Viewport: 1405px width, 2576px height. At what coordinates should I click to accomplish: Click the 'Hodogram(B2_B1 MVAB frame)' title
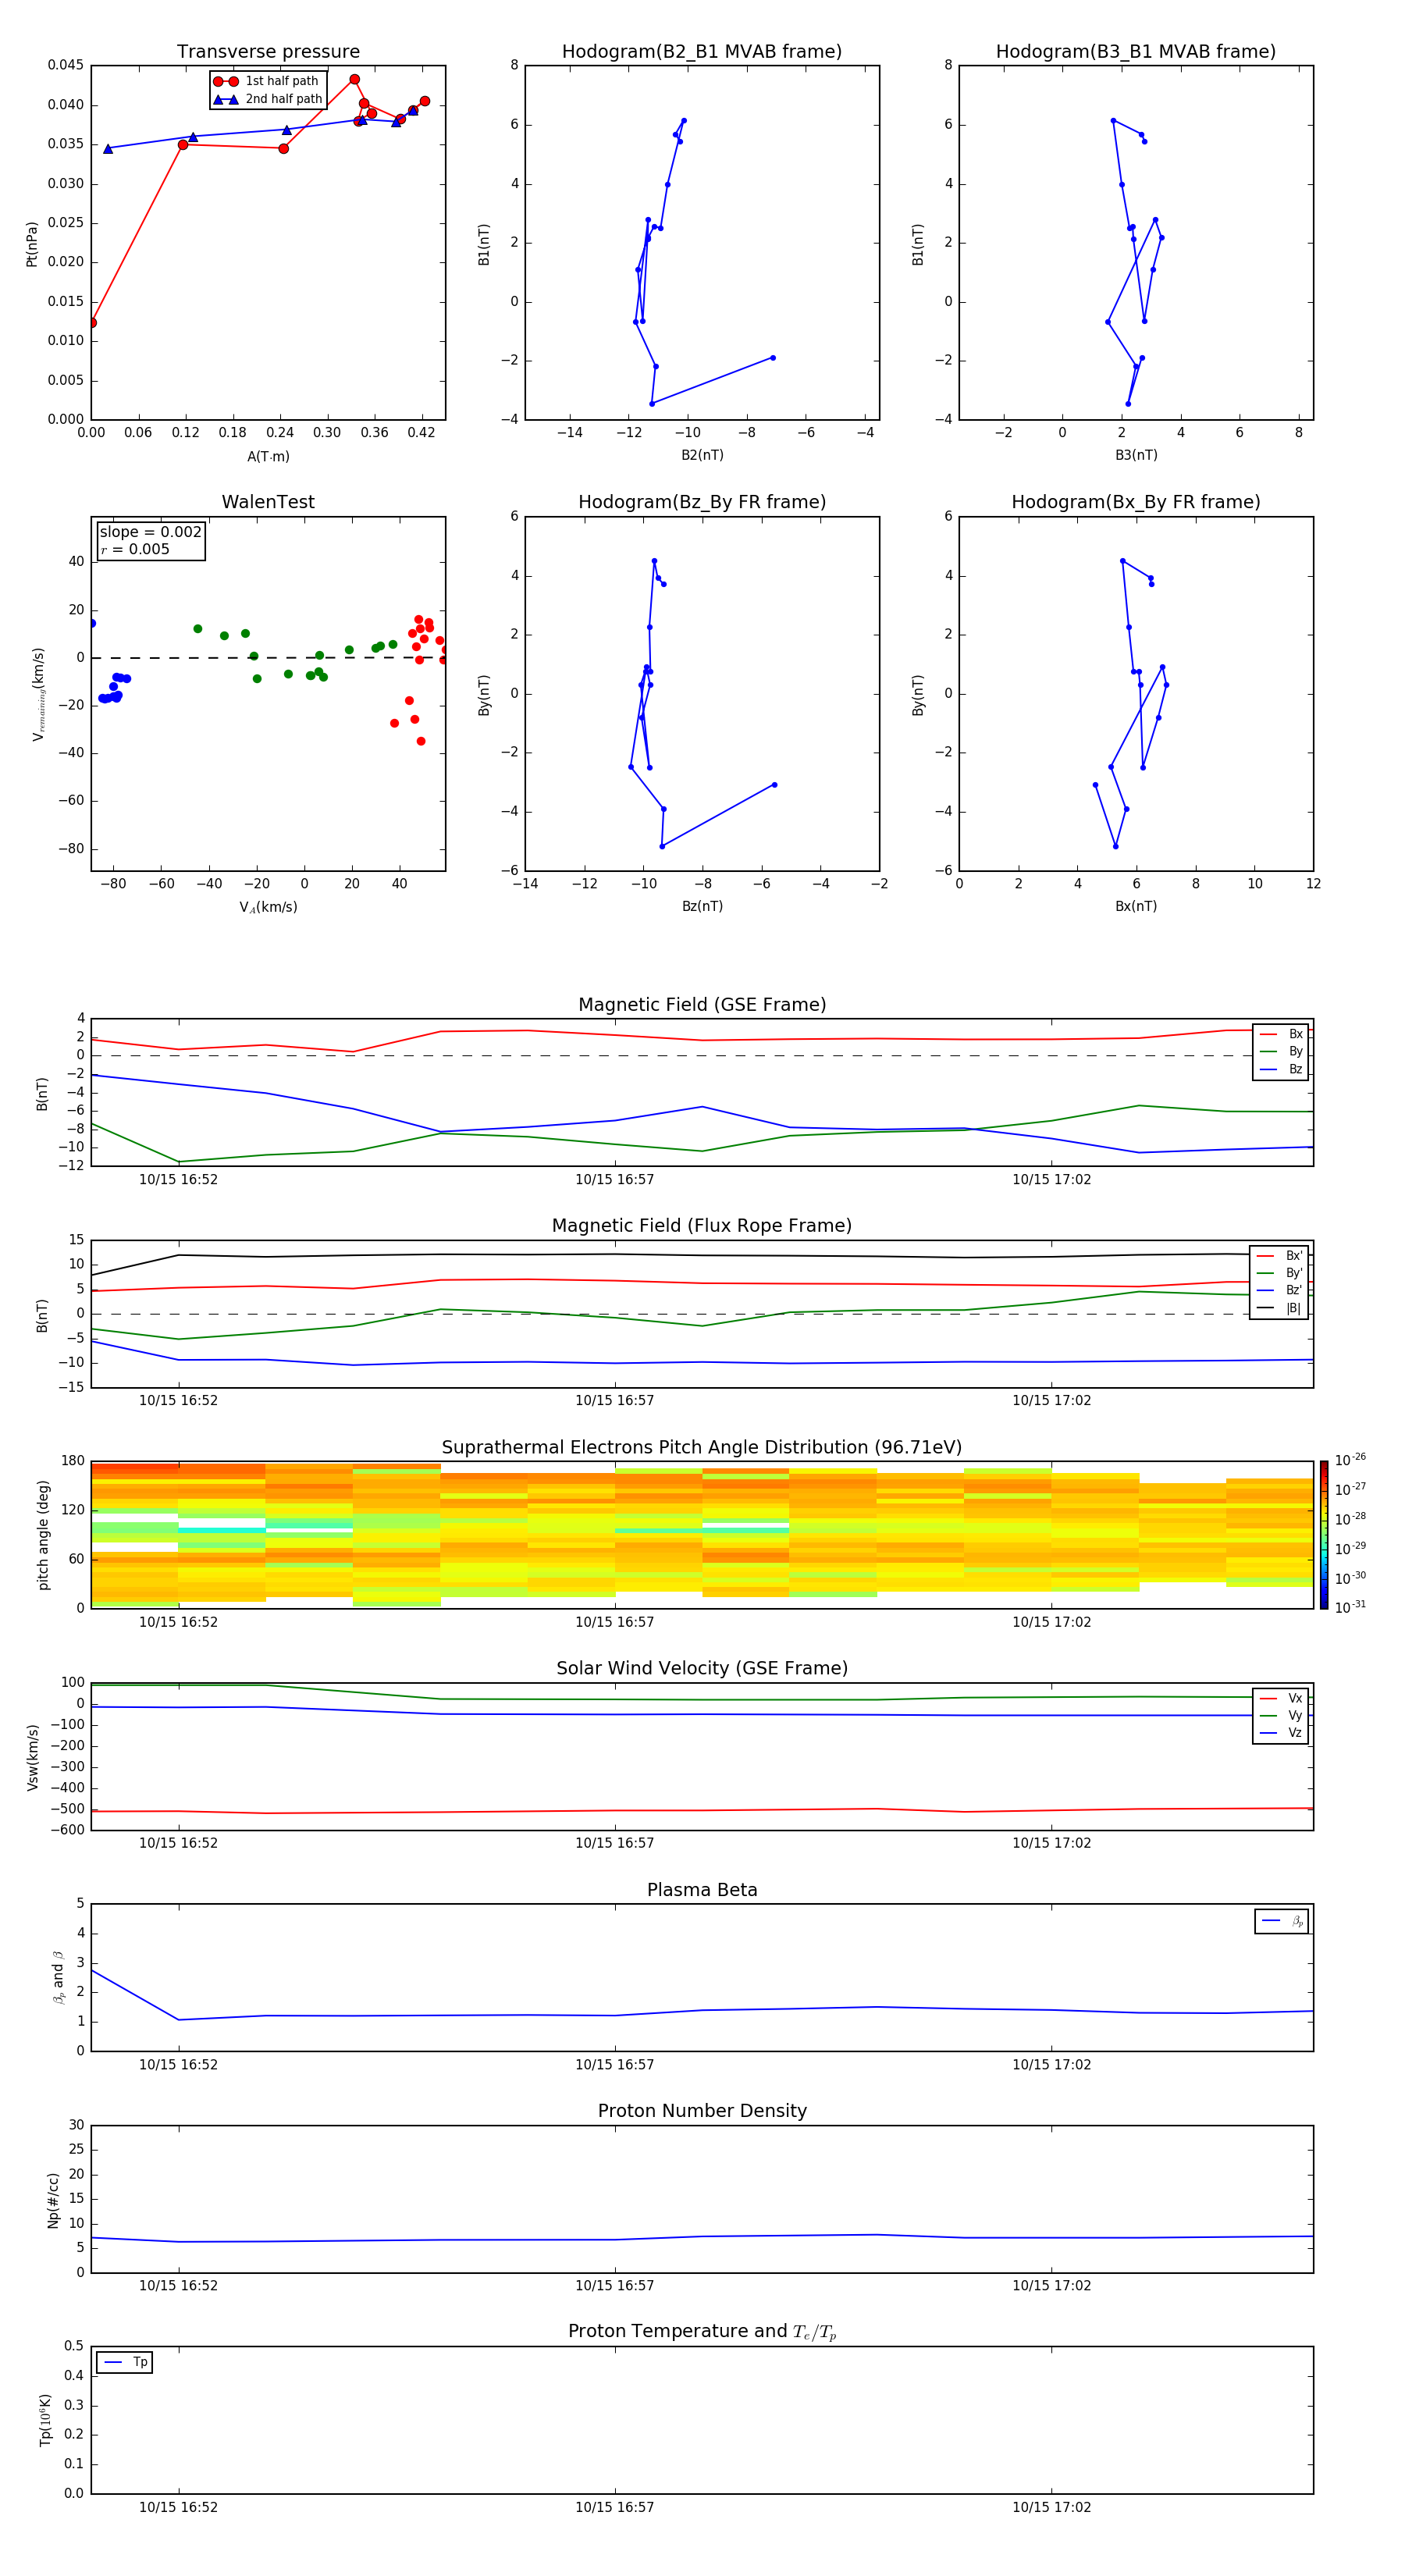click(702, 52)
